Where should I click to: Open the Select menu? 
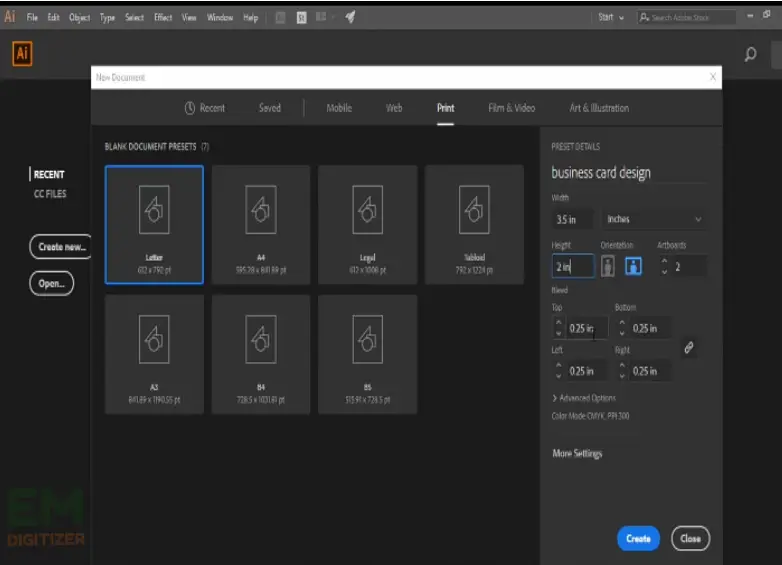[x=134, y=17]
